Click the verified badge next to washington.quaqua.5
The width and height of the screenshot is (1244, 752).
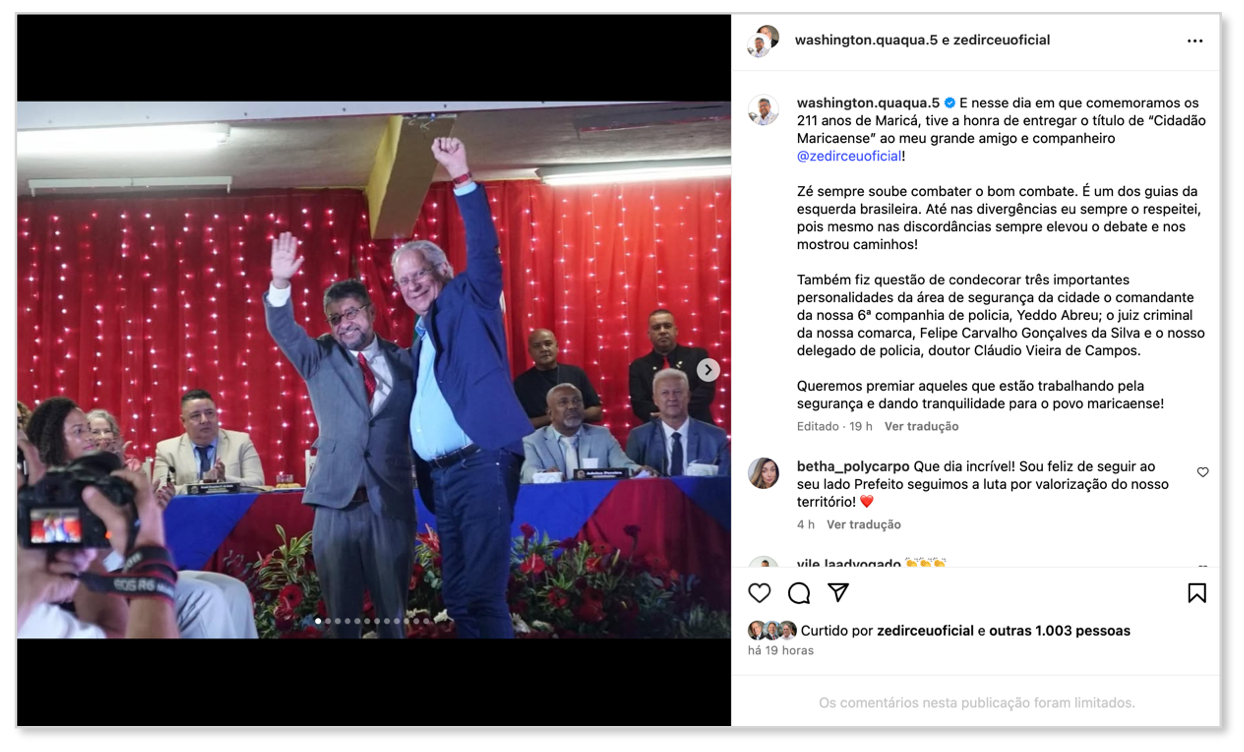point(950,103)
